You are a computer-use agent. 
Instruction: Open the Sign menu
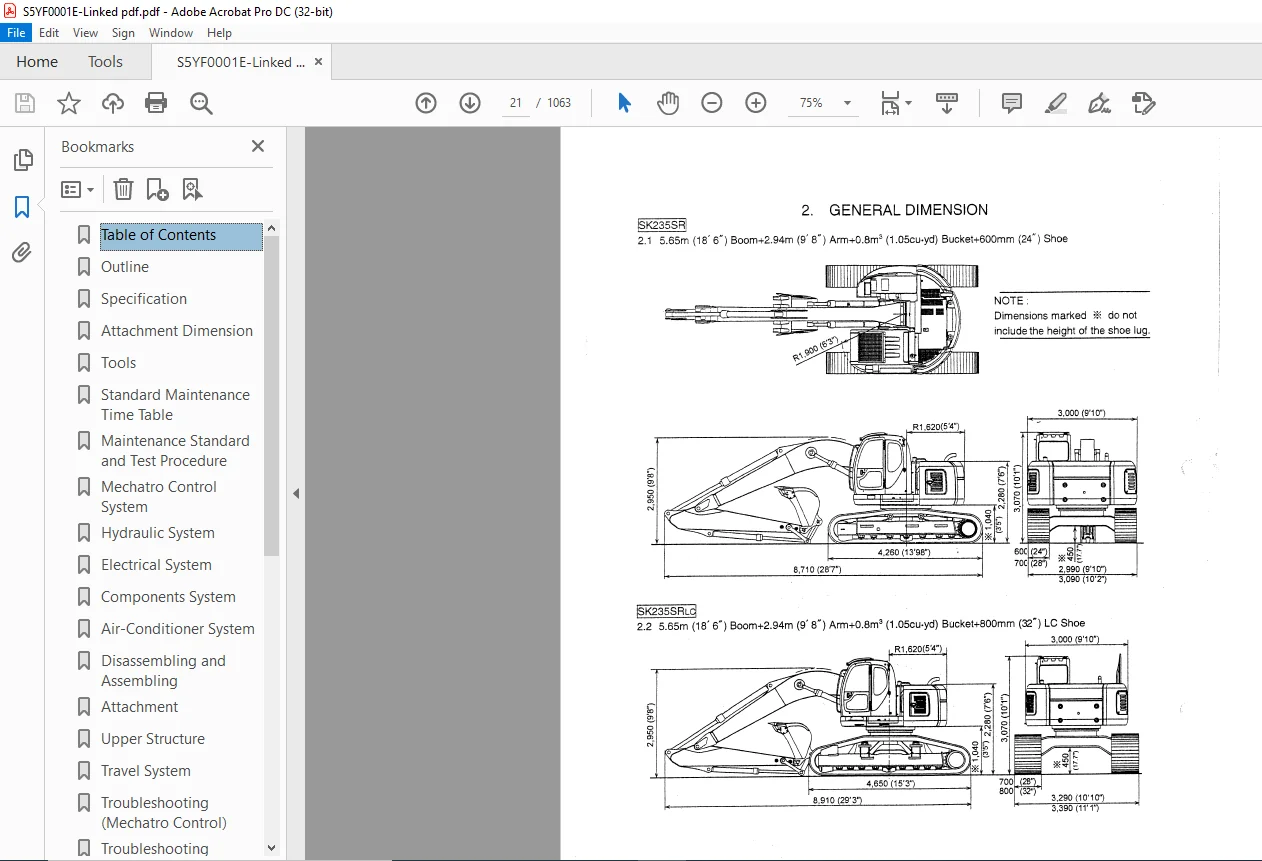(x=123, y=33)
